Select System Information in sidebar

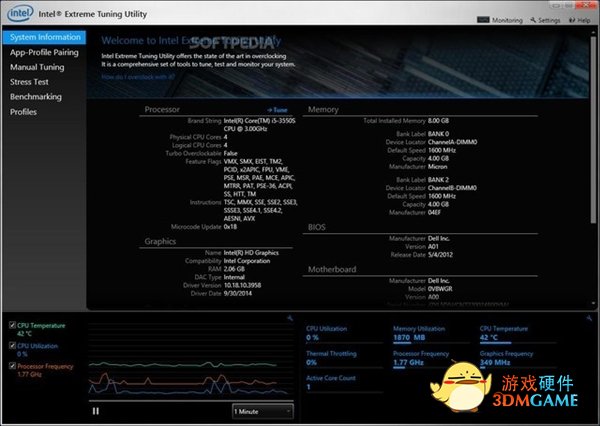click(x=44, y=37)
